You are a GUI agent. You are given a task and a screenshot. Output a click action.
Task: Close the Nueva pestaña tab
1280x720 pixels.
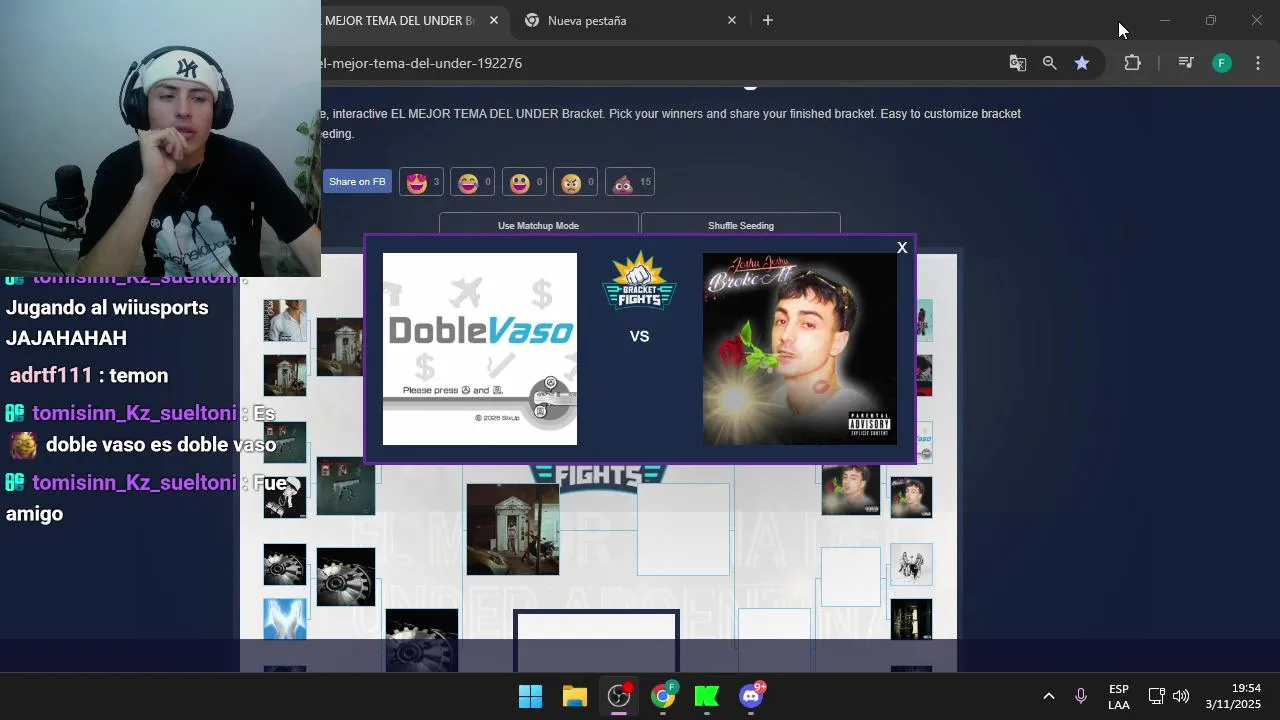(x=731, y=20)
